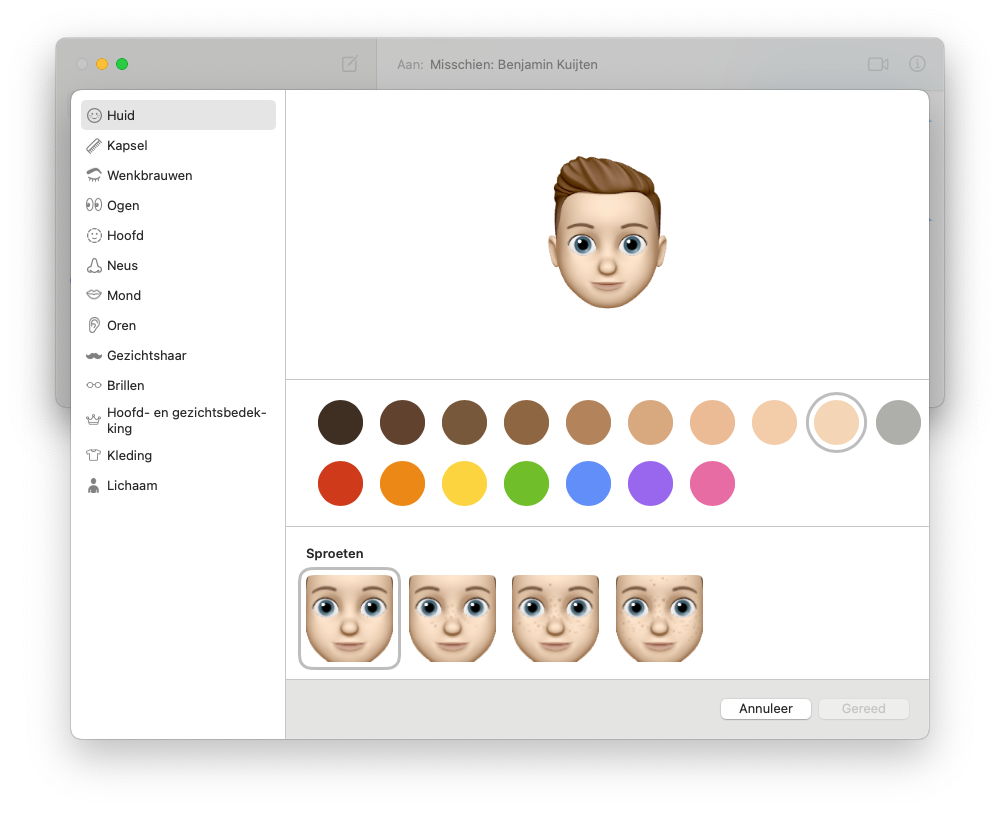The height and width of the screenshot is (813, 1000).
Task: Choose the Ogen eyes icon
Action: click(x=94, y=205)
